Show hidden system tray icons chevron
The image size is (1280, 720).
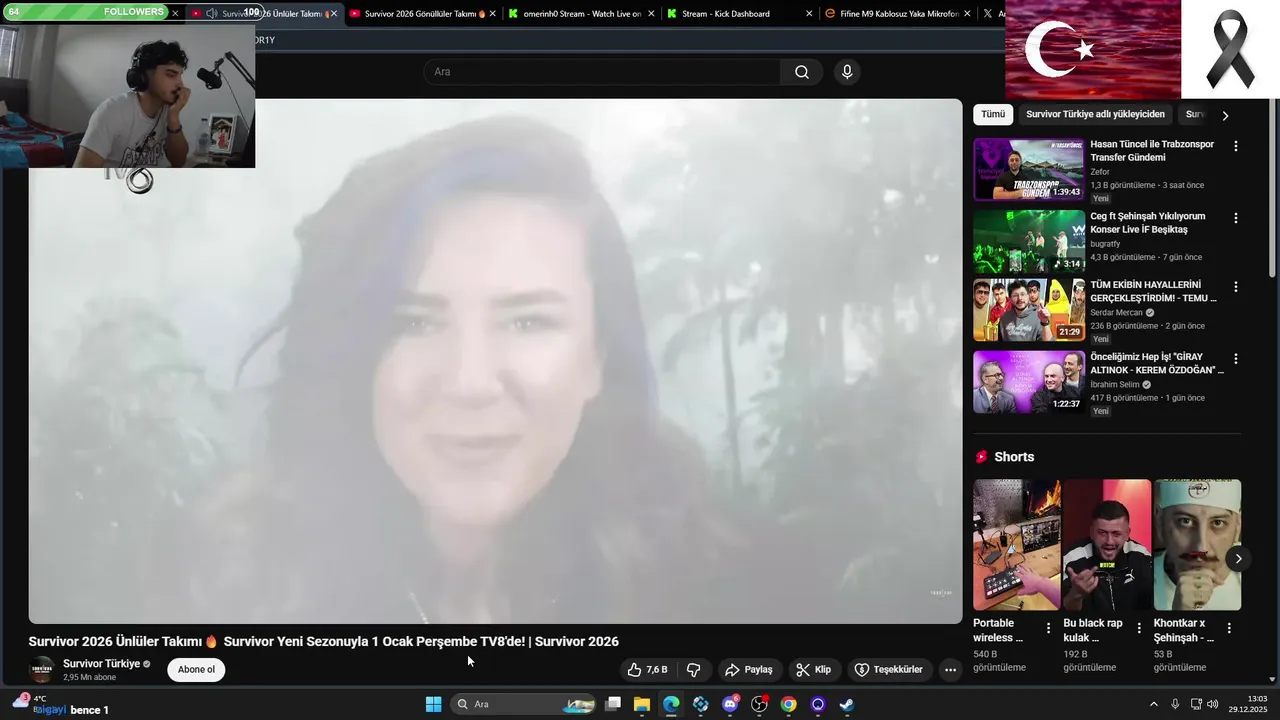(1153, 704)
